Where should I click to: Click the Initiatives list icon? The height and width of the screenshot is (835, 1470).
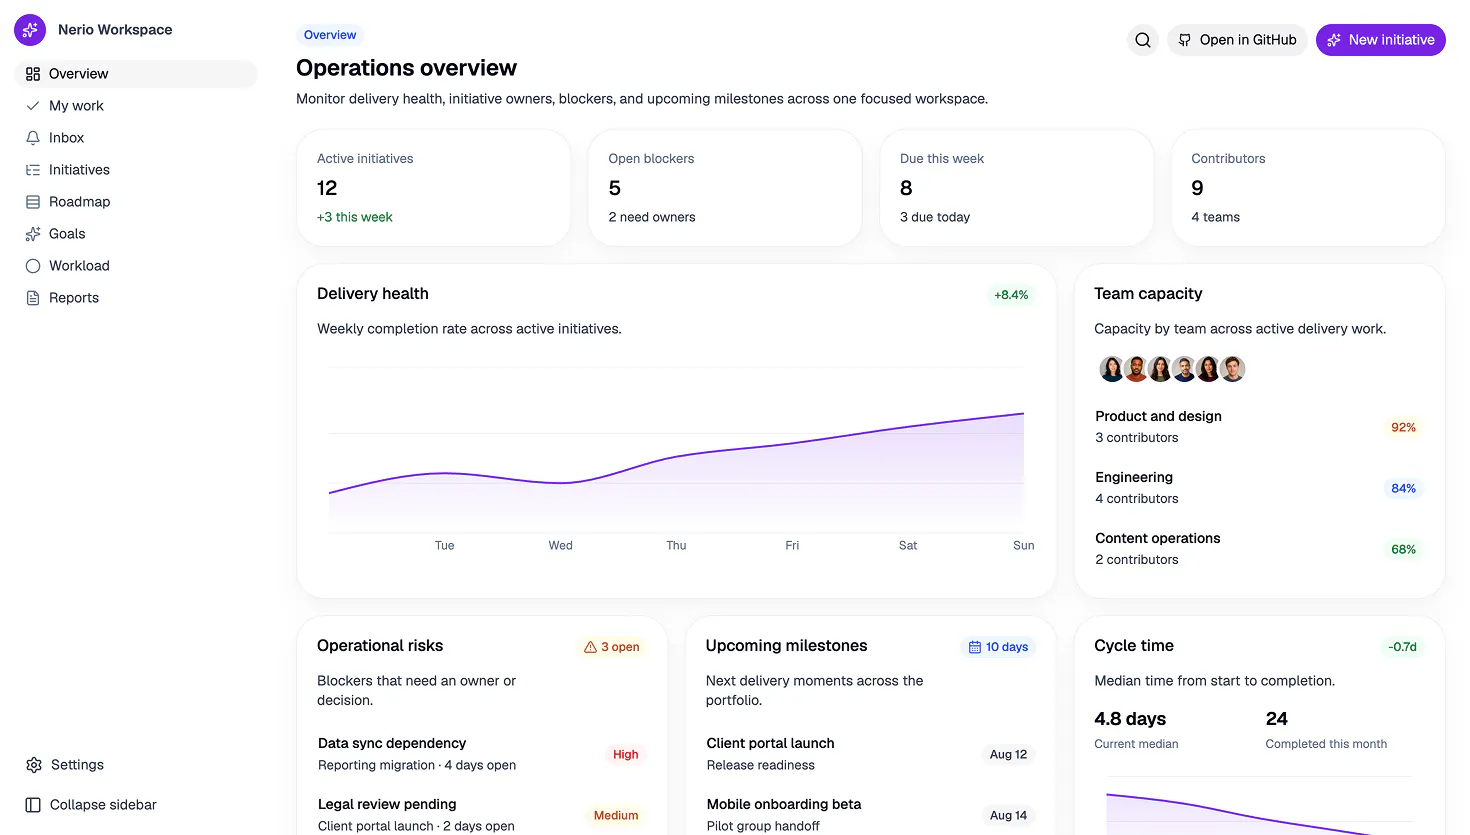click(x=33, y=170)
